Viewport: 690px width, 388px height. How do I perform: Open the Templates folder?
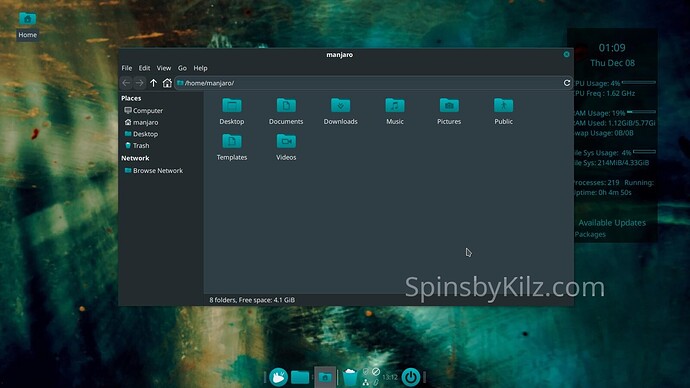pyautogui.click(x=231, y=147)
